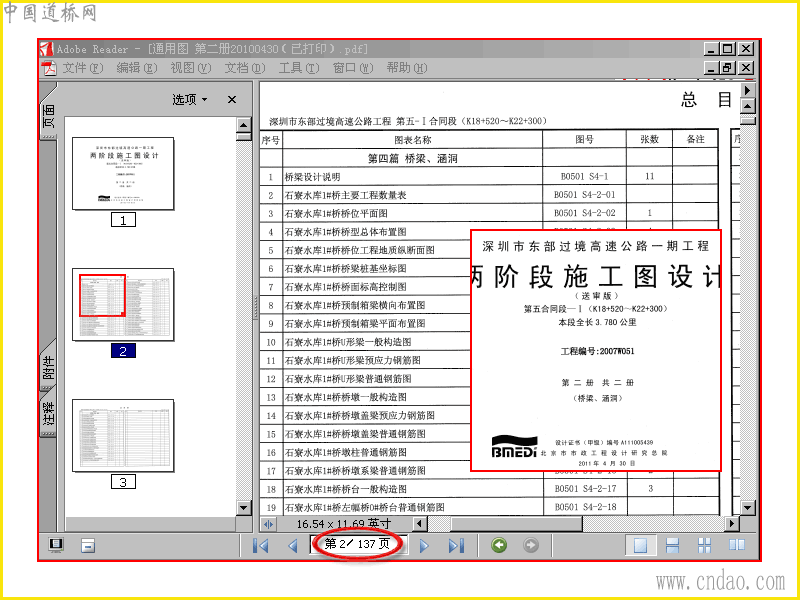
Task: Open the 文件 menu
Action: point(83,68)
